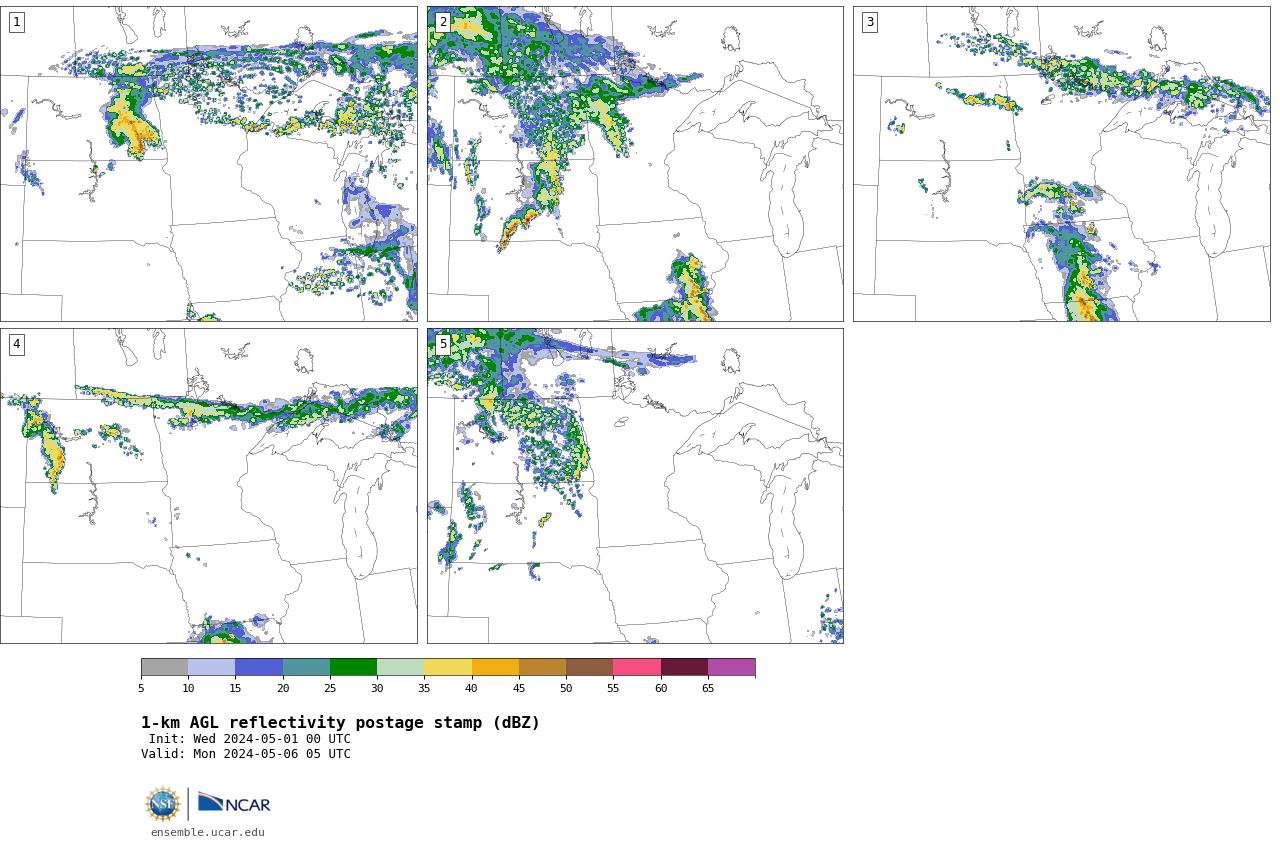Click the NCAR logo

[234, 803]
